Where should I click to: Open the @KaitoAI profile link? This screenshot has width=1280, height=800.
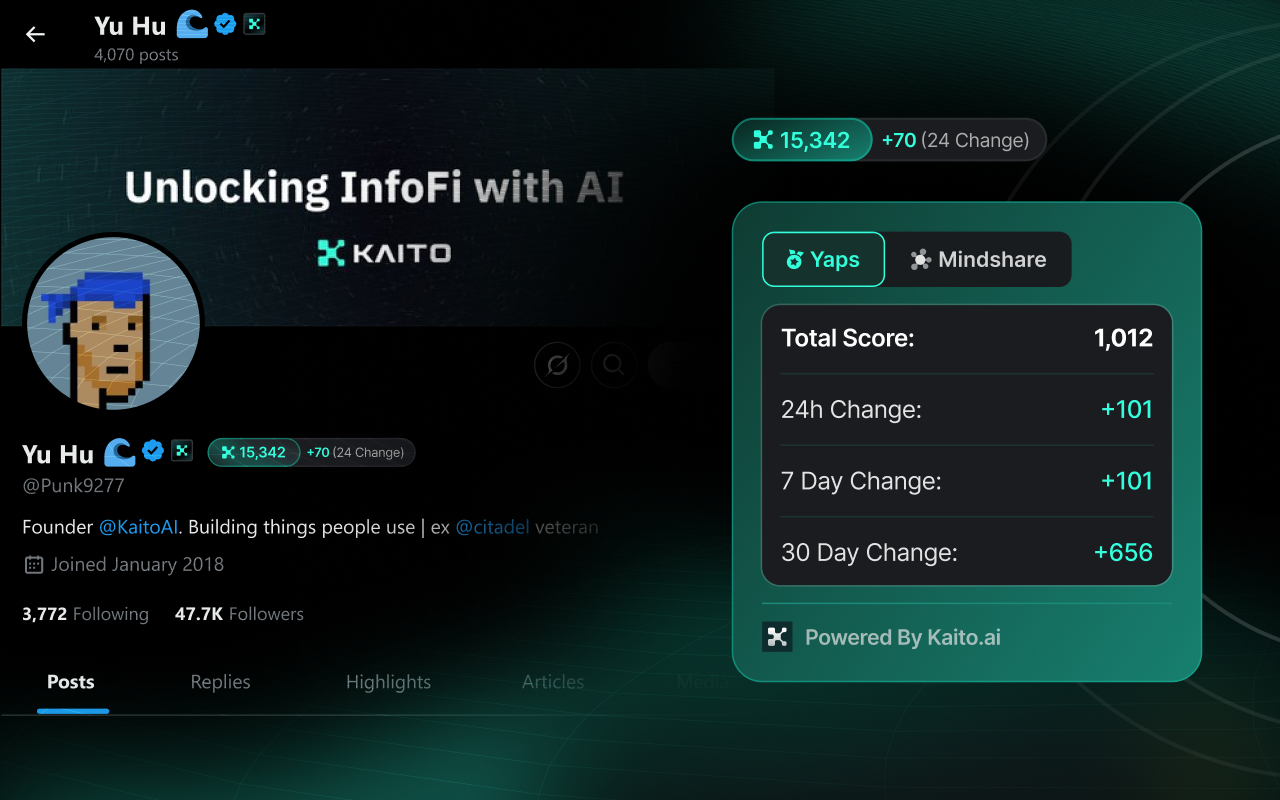coord(138,527)
